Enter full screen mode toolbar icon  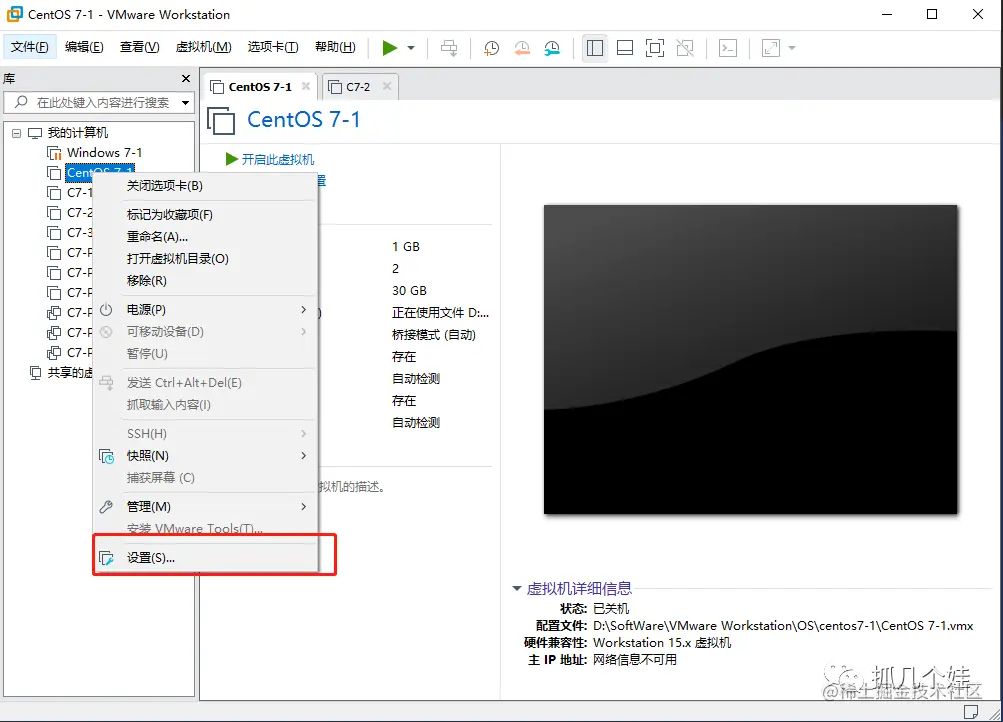(x=655, y=48)
